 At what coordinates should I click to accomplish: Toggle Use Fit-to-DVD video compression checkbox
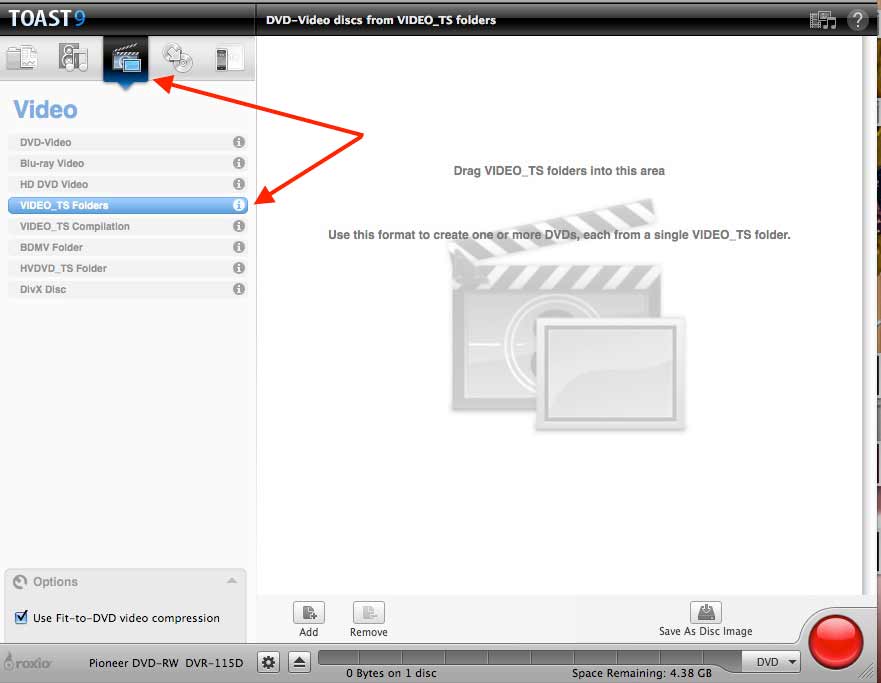[x=21, y=617]
